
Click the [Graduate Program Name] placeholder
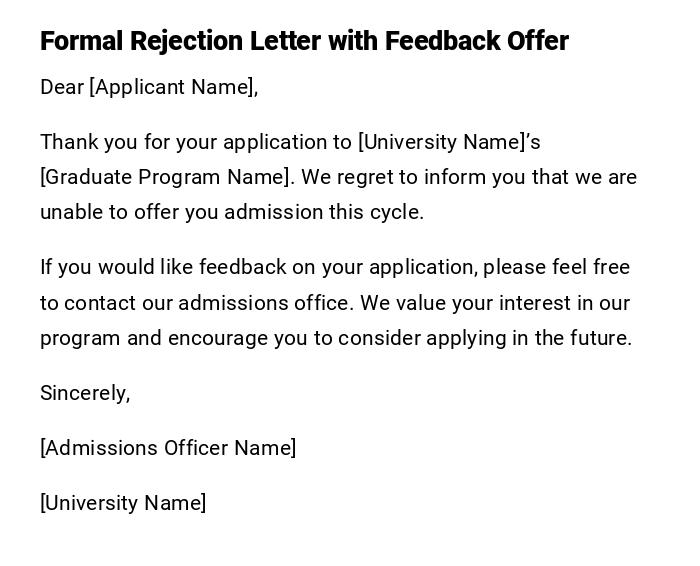point(166,177)
